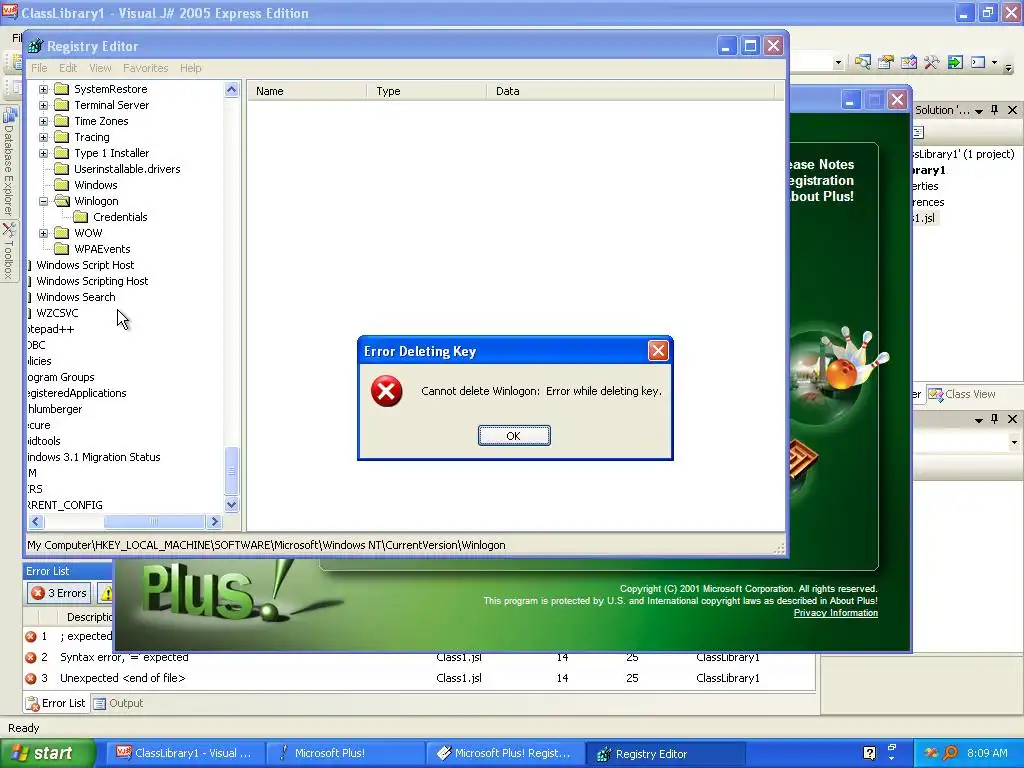This screenshot has height=768, width=1024.
Task: Expand the Type 1 Installer key
Action: pyautogui.click(x=43, y=153)
